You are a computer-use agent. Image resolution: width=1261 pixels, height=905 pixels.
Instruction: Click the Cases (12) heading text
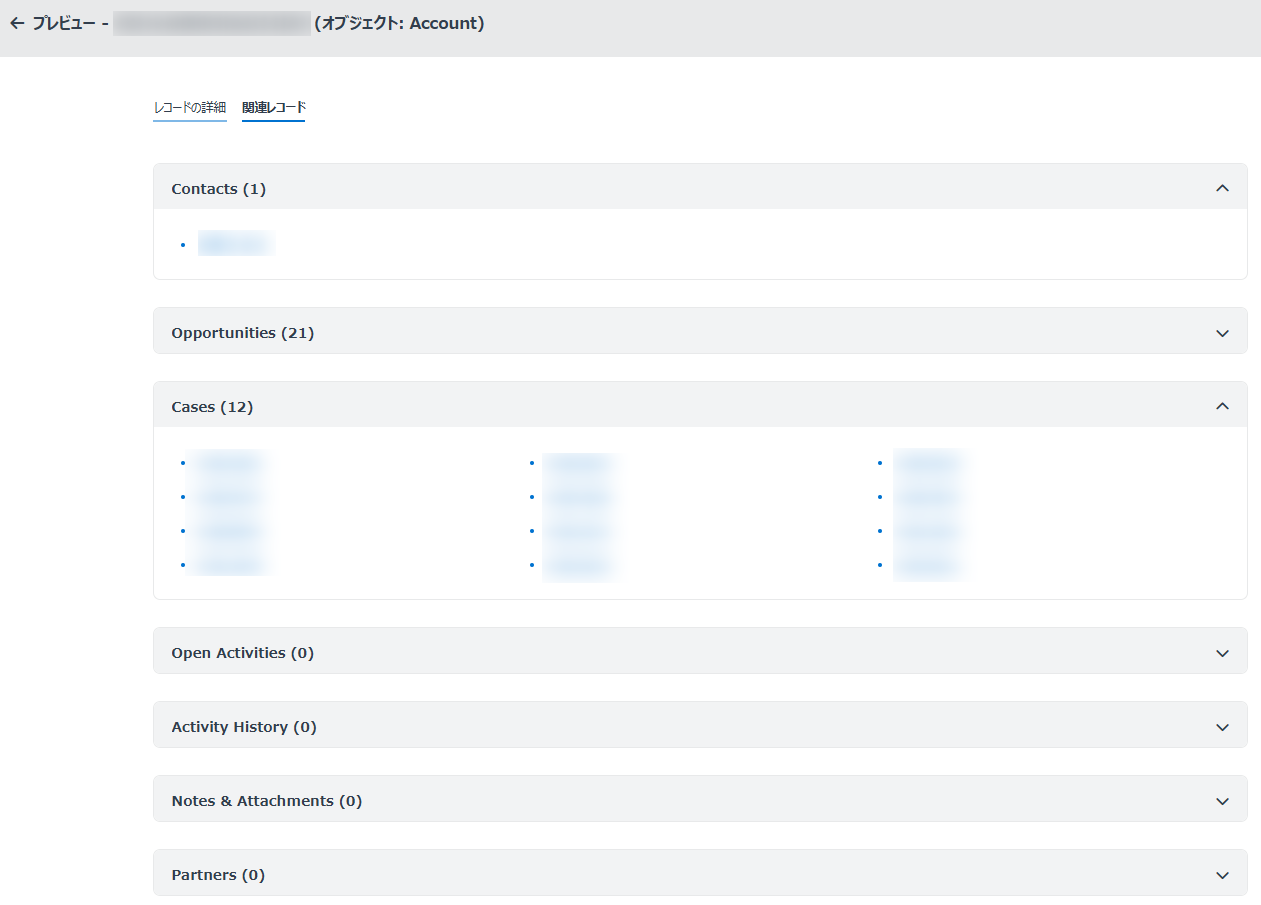pyautogui.click(x=212, y=407)
